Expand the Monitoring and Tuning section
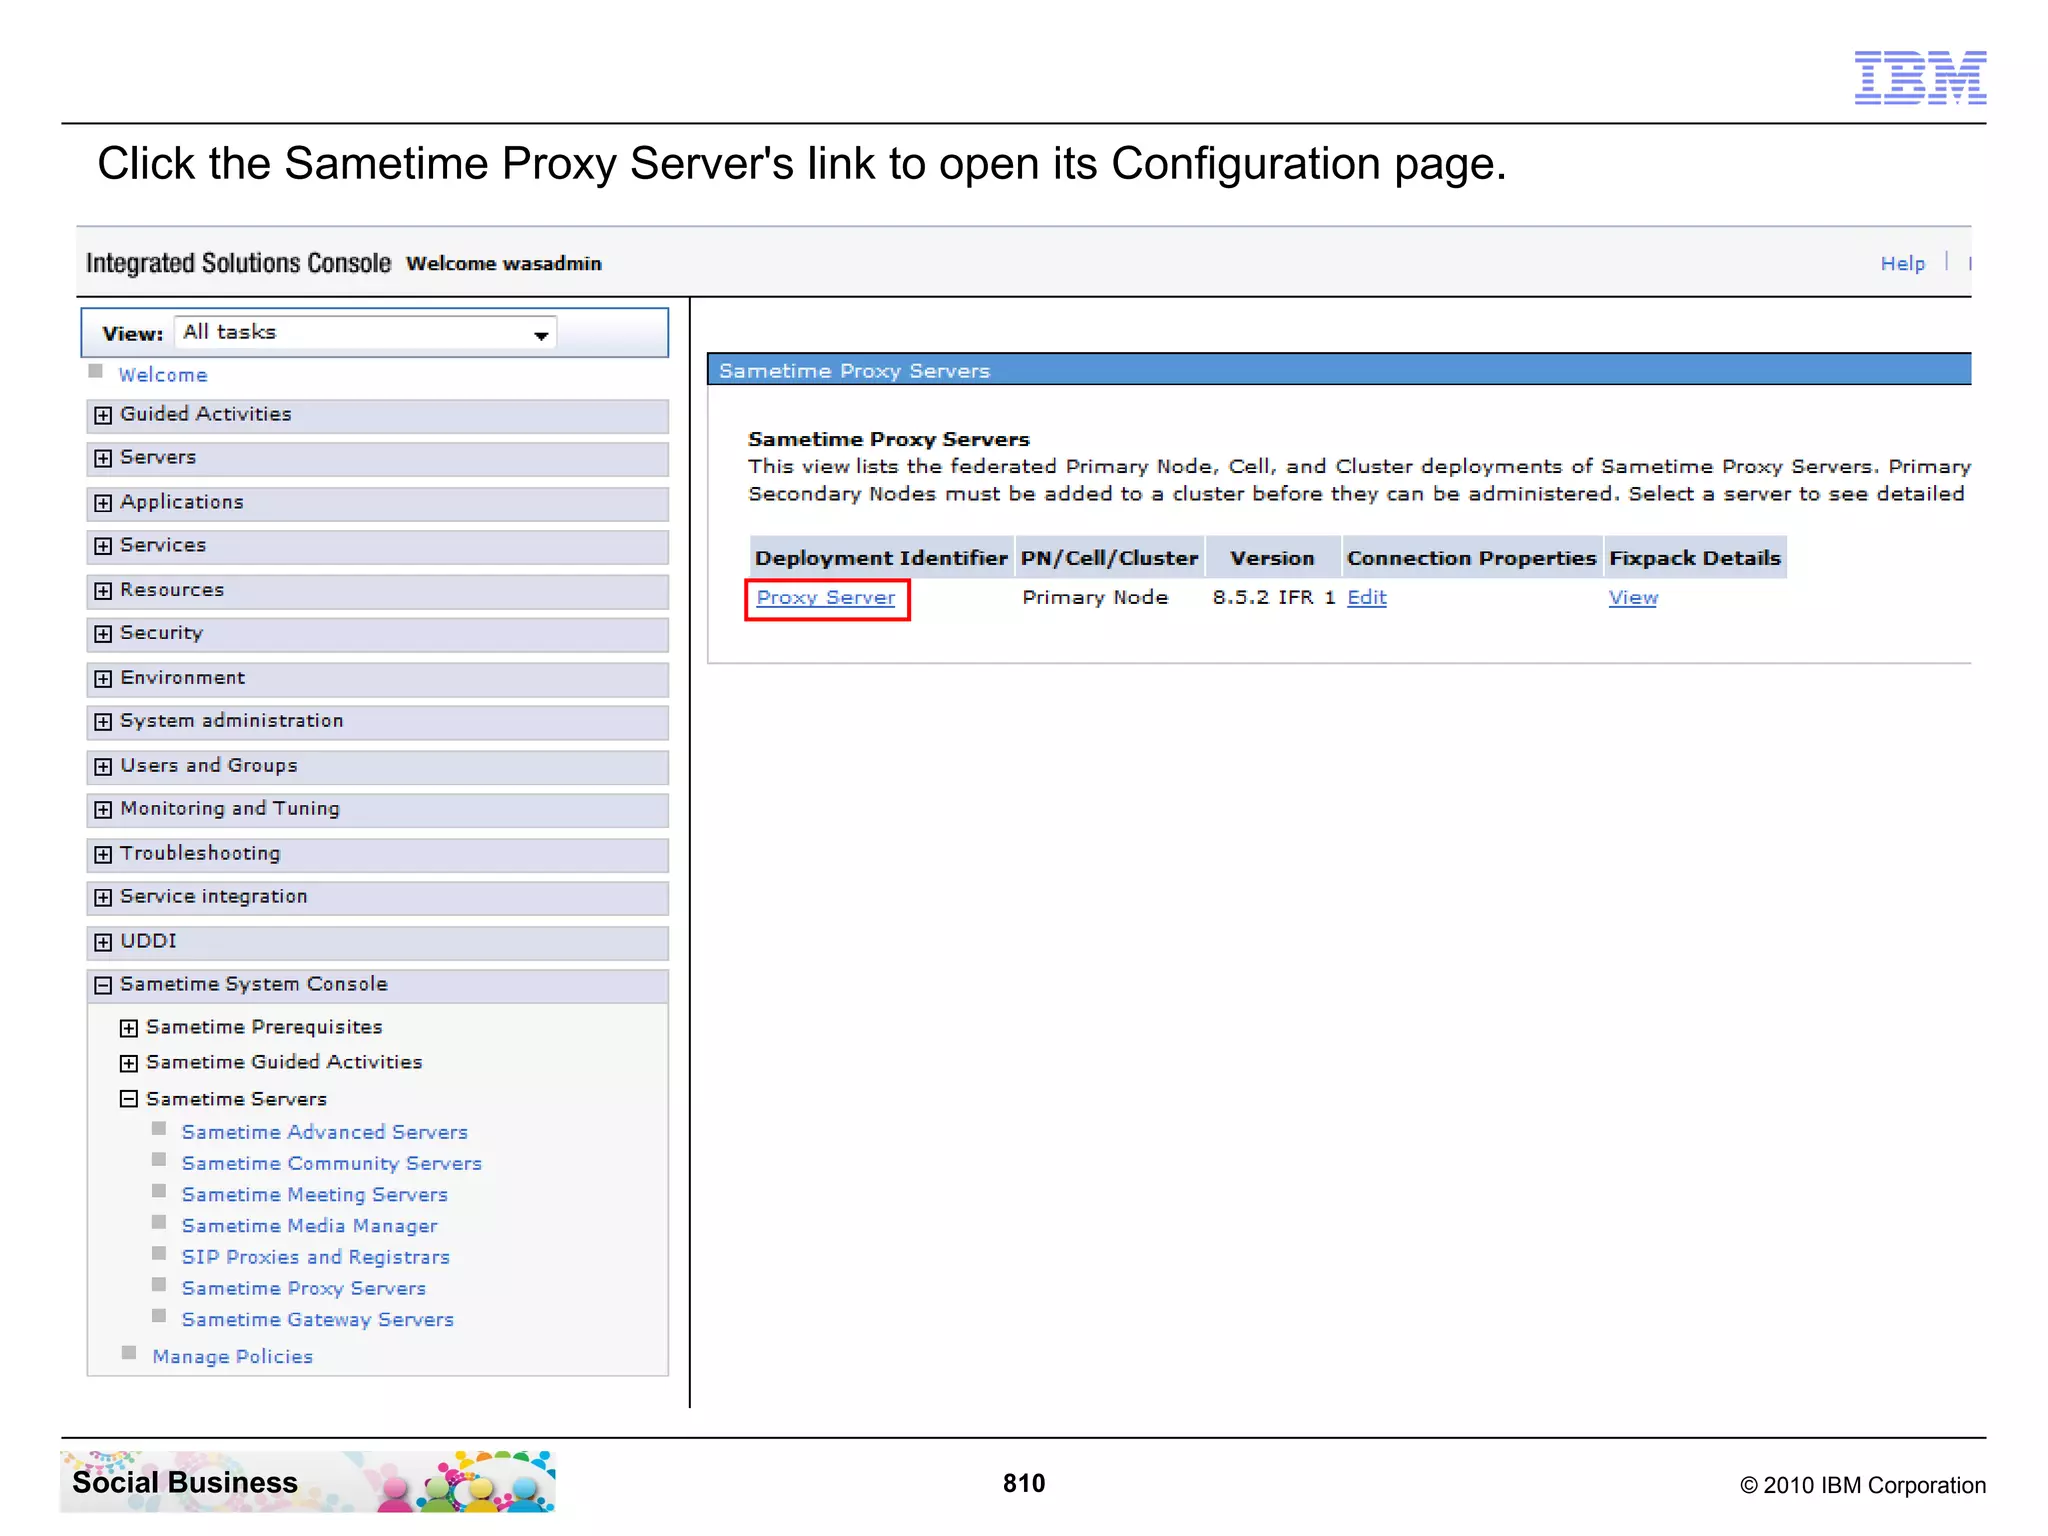 coord(103,810)
